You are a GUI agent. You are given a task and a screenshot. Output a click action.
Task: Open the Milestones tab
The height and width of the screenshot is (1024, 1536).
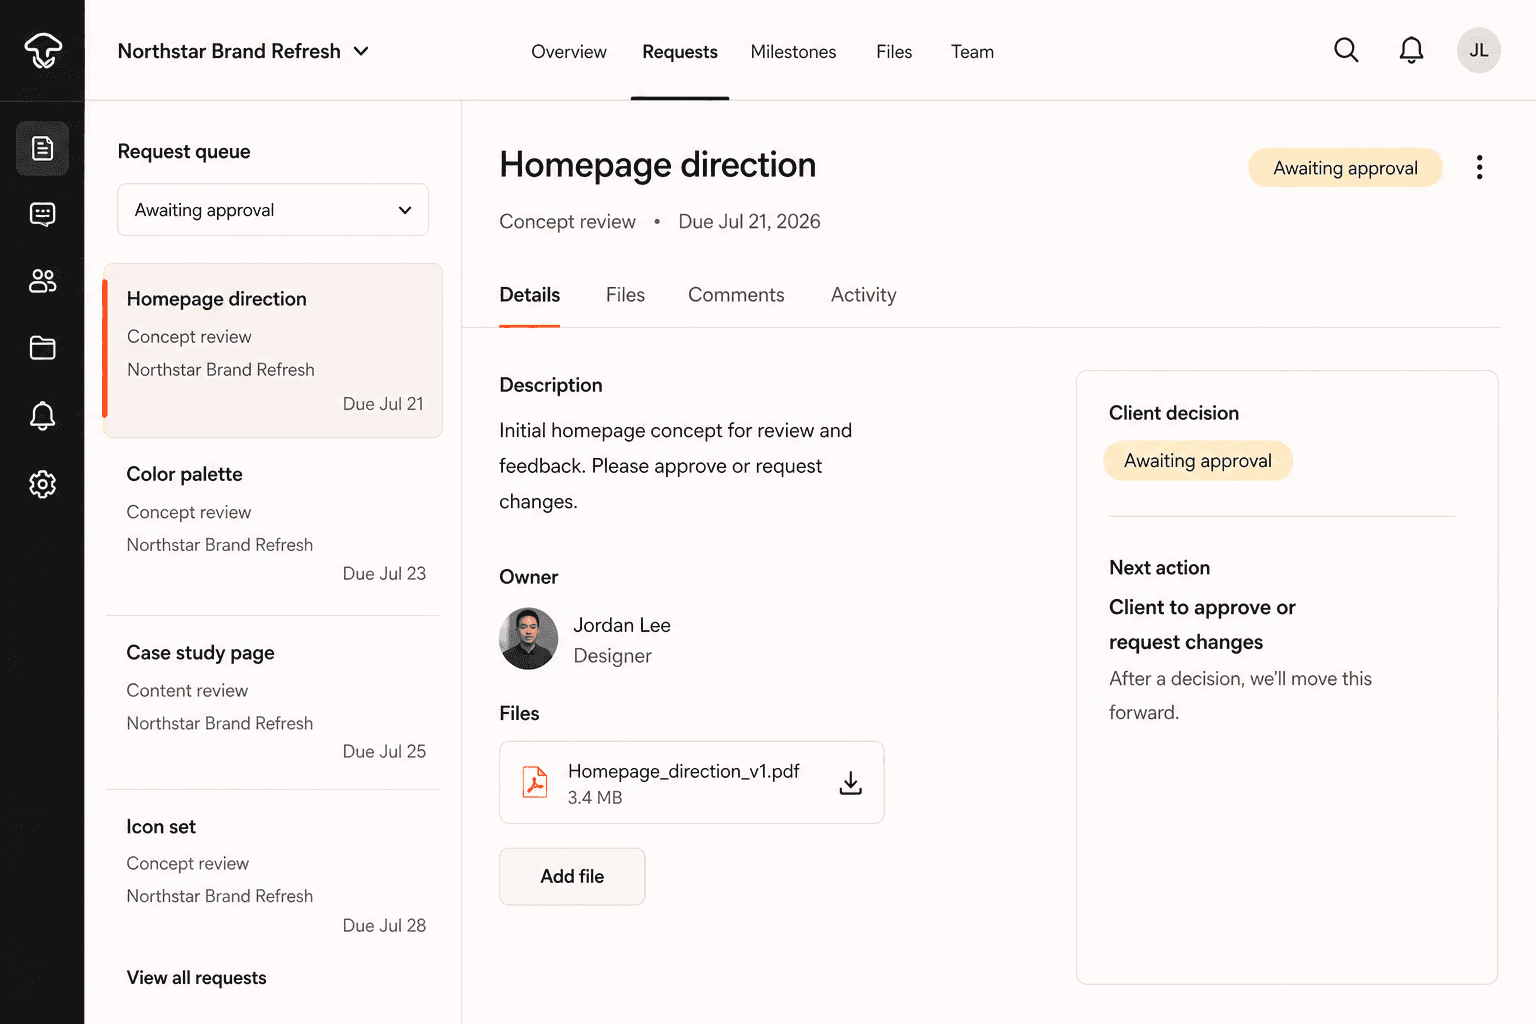[x=793, y=52]
